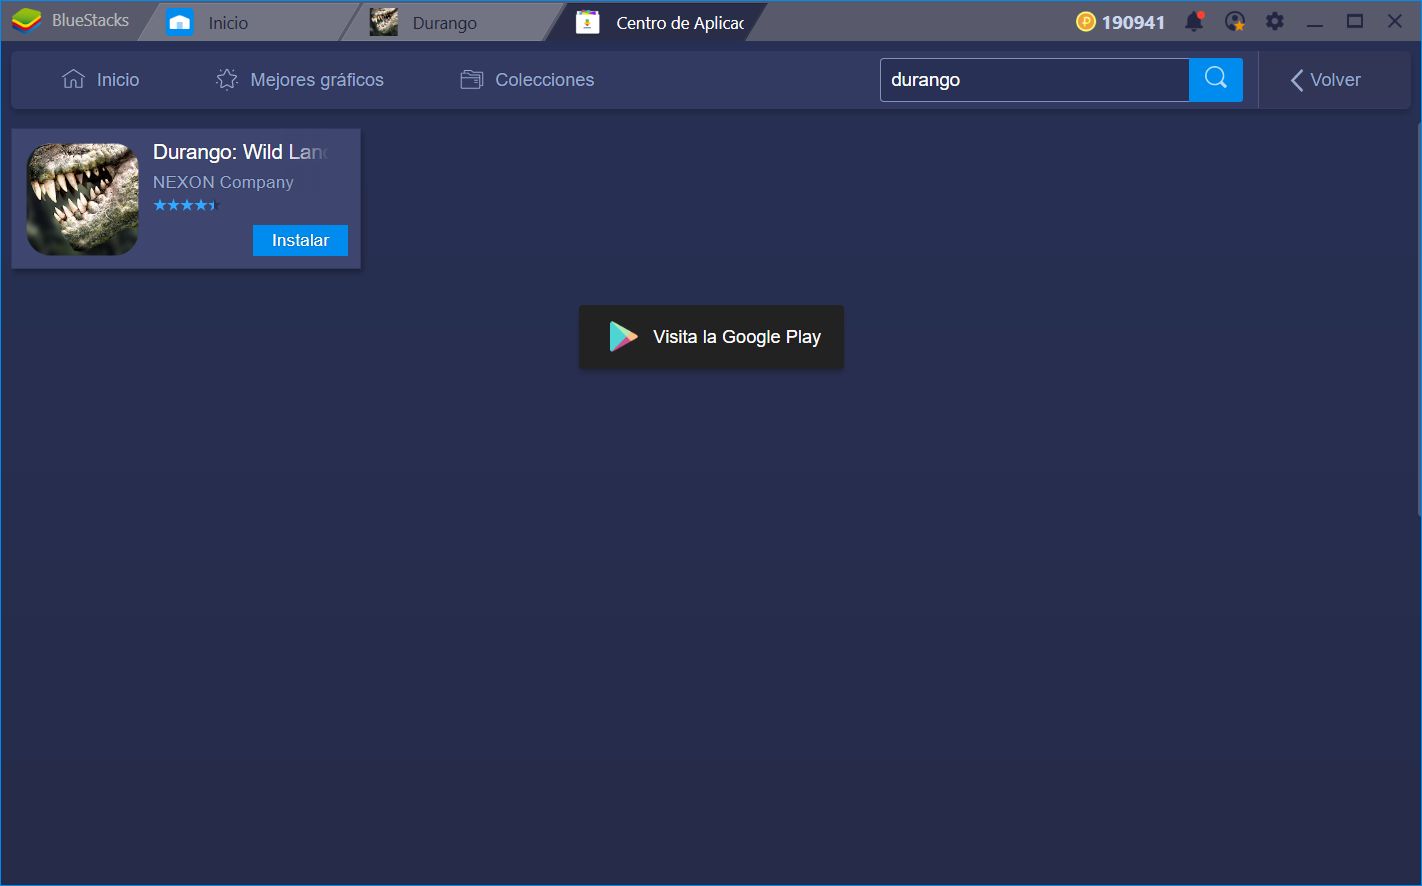Click the folder icon beside Colecciones
1422x886 pixels.
(471, 80)
